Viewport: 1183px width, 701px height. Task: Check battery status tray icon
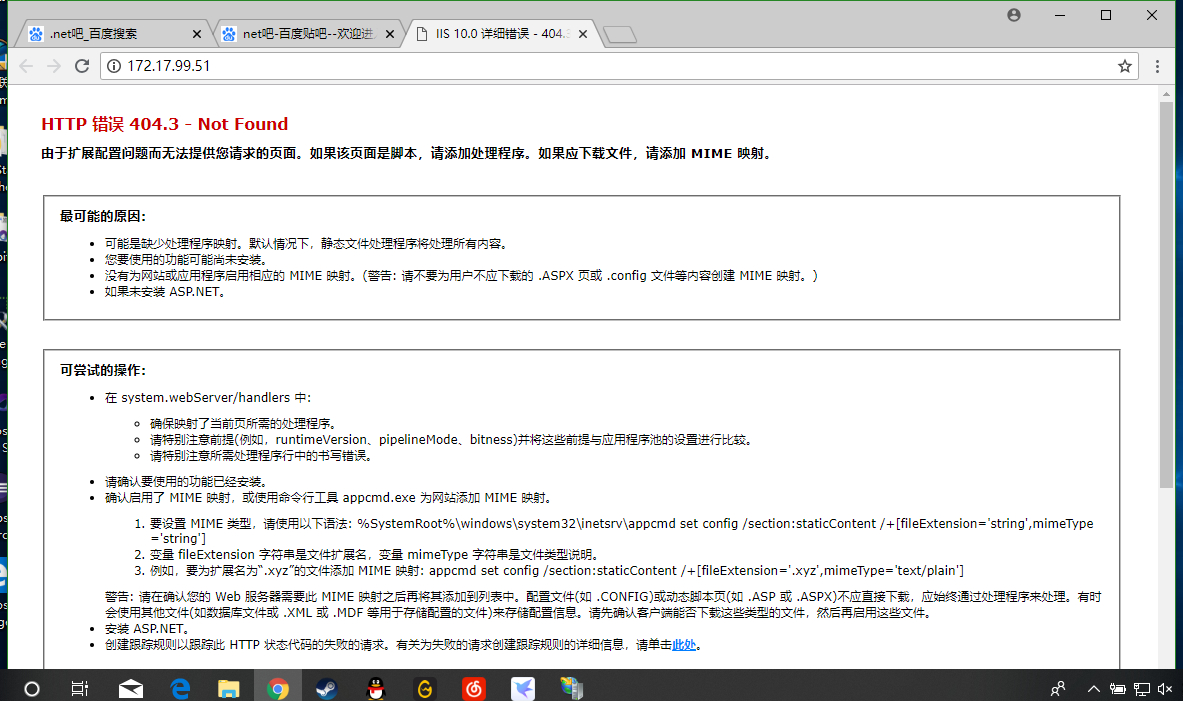[x=1117, y=689]
